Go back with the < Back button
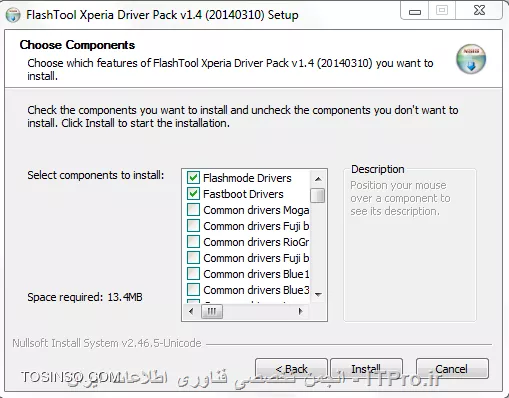This screenshot has width=509, height=398. 291,369
